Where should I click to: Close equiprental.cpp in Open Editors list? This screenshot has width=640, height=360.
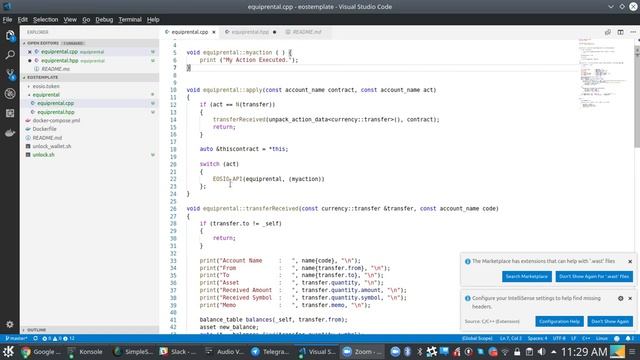(x=29, y=52)
